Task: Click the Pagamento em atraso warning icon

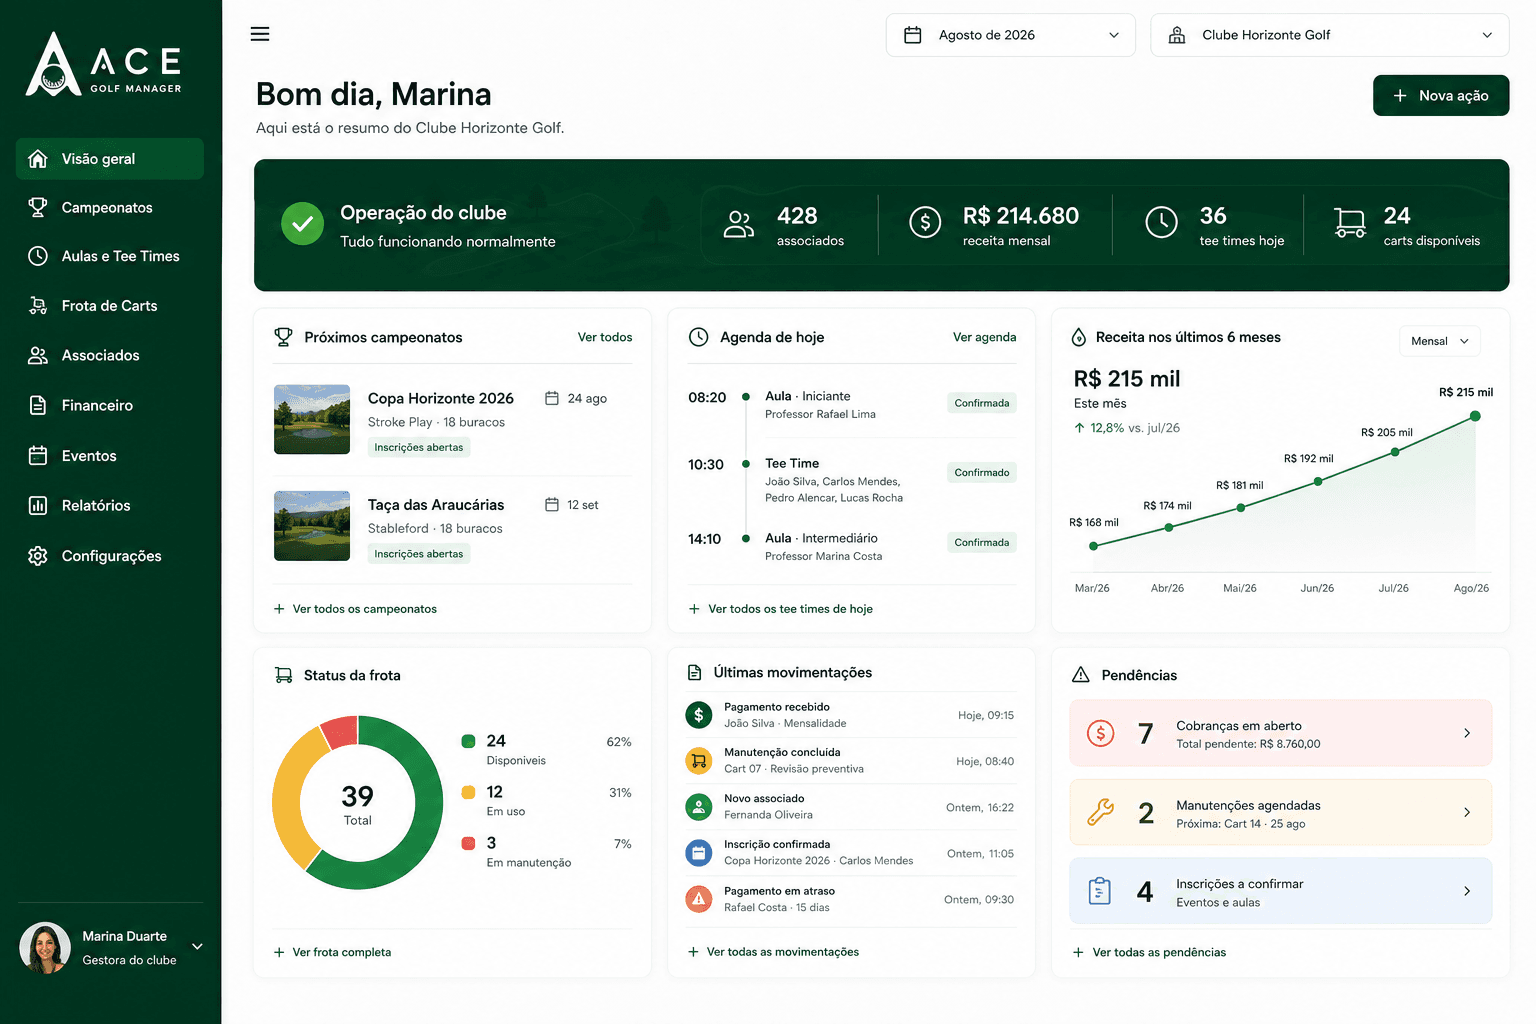Action: pyautogui.click(x=698, y=899)
